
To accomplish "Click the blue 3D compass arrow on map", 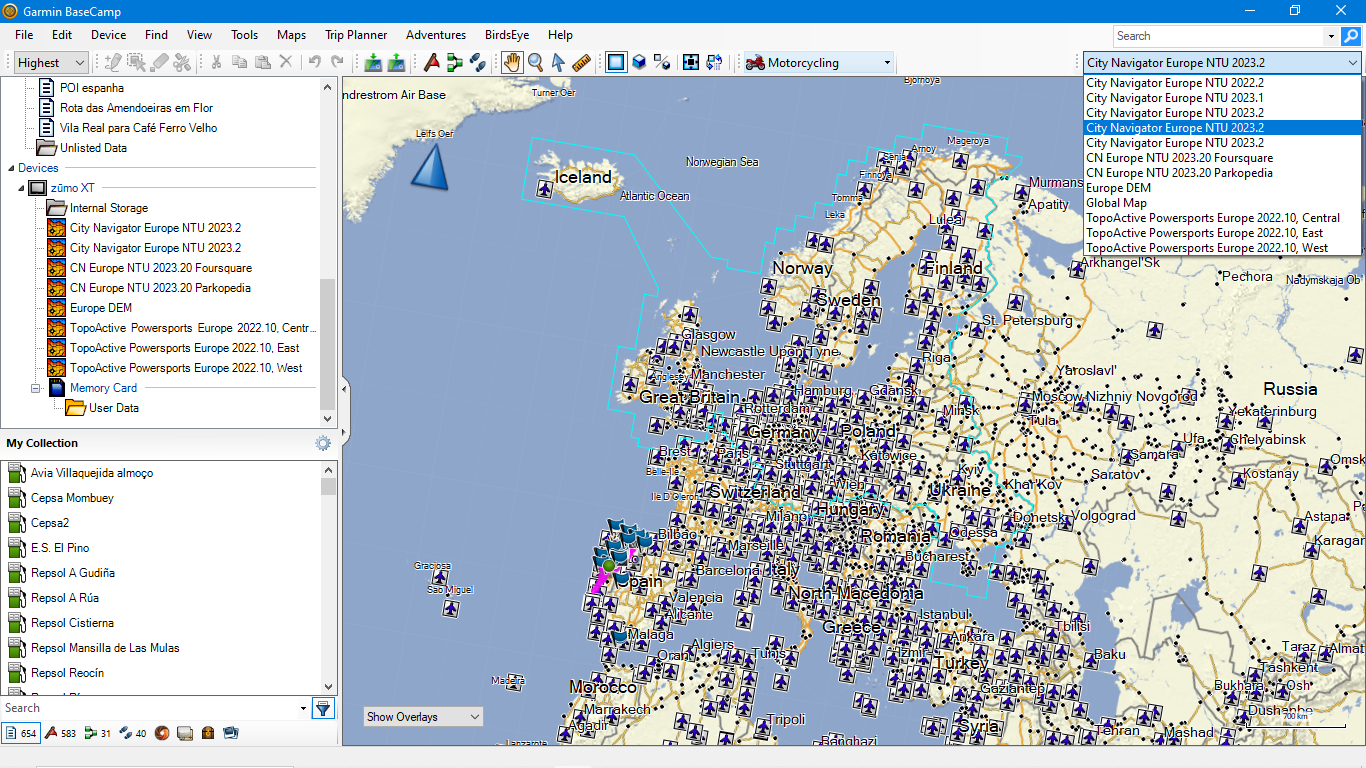I will 430,166.
